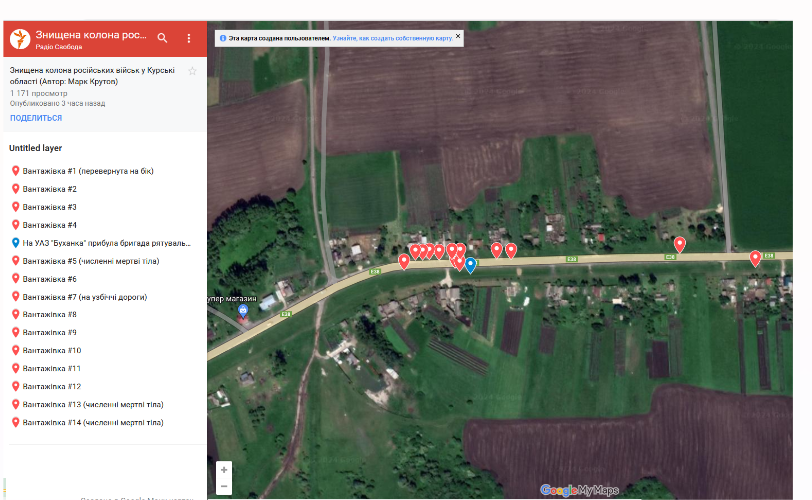Image resolution: width=812 pixels, height=500 pixels.
Task: Click the ПОДЕЛИТЬСЯ share link
Action: coord(36,118)
